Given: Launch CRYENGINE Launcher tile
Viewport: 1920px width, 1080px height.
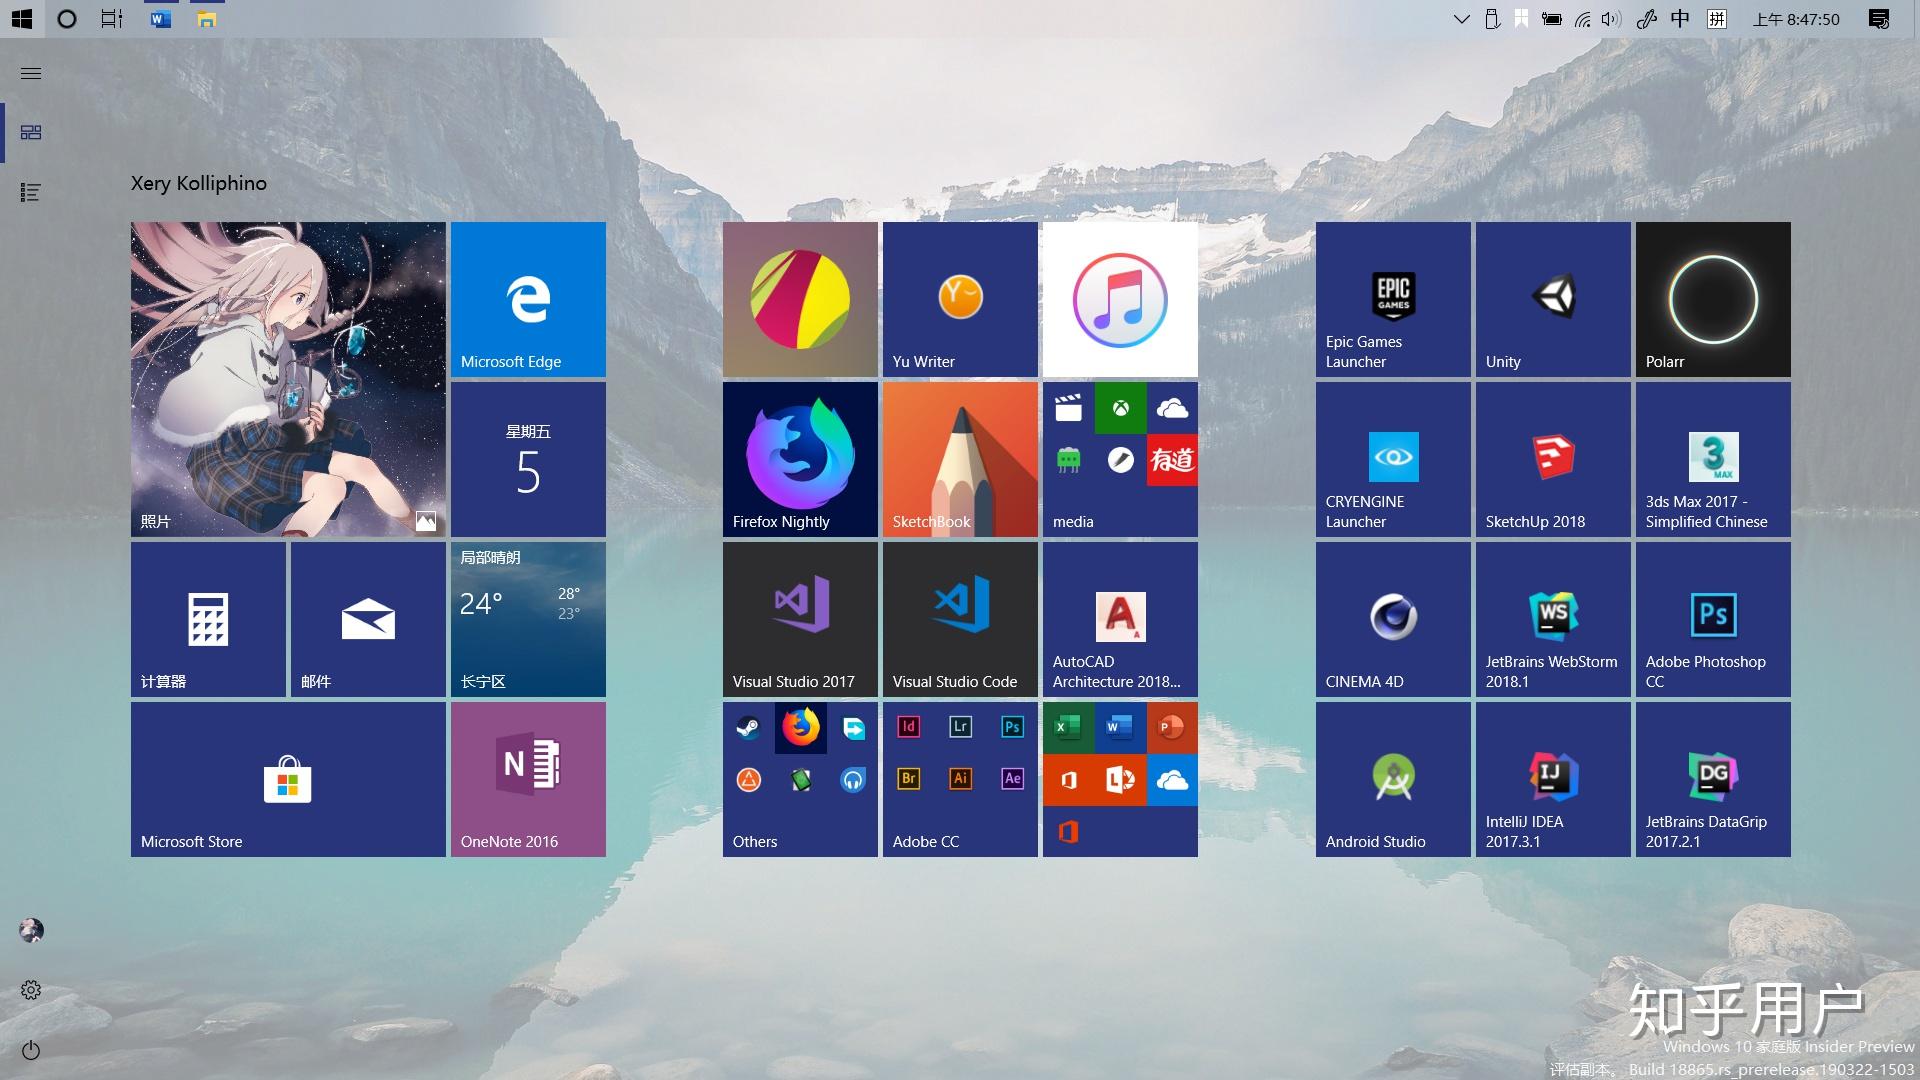Looking at the screenshot, I should pyautogui.click(x=1393, y=459).
